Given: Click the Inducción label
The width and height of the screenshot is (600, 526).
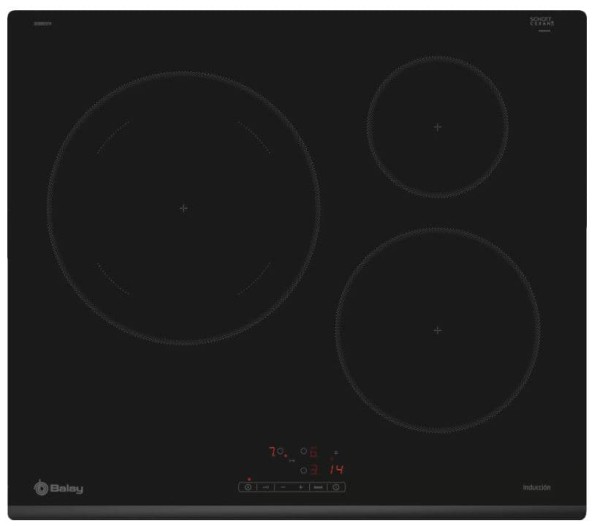Looking at the screenshot, I should [536, 488].
